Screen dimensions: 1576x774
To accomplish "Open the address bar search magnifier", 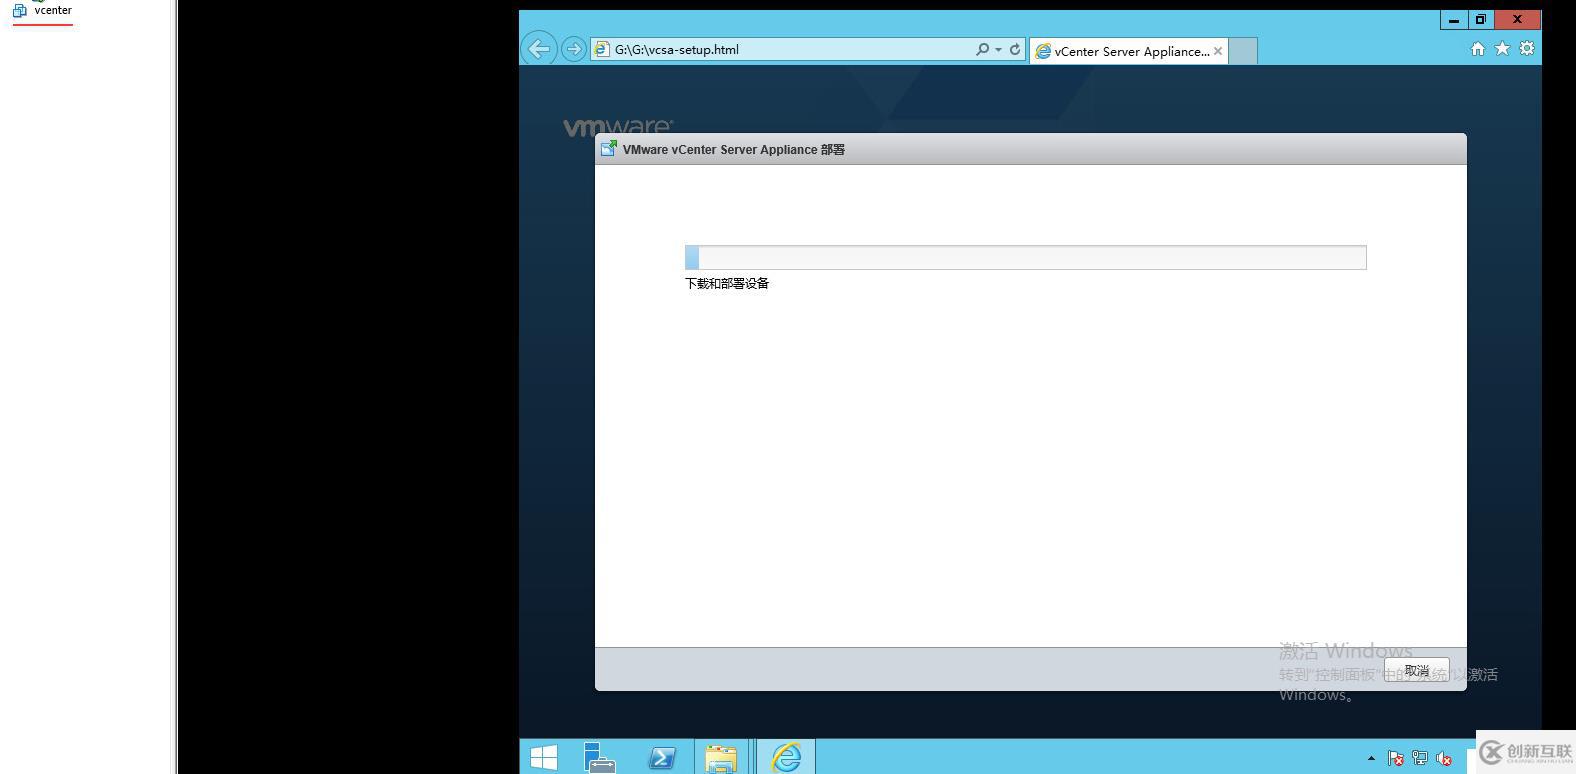I will pyautogui.click(x=982, y=49).
